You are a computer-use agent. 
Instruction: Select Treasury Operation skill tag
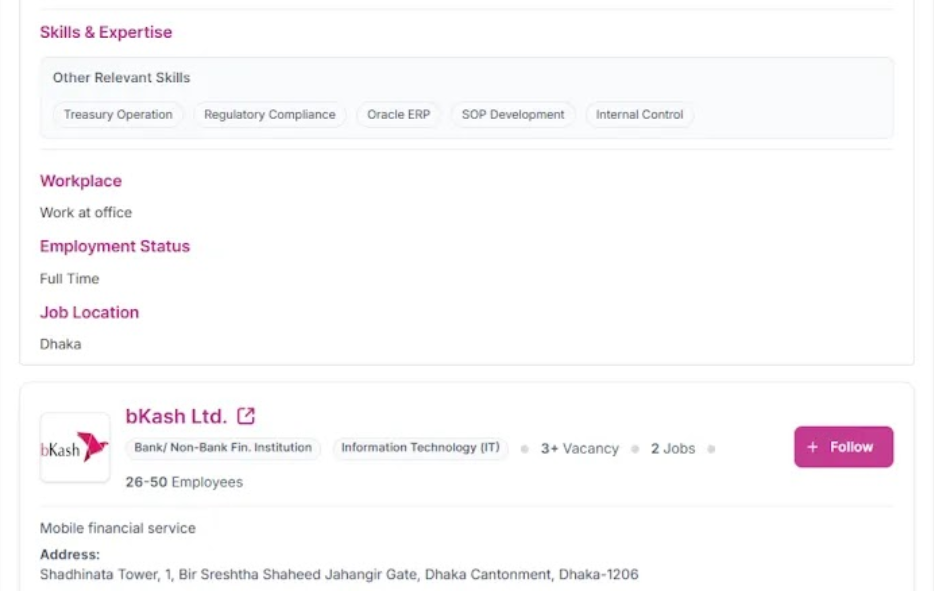[118, 114]
